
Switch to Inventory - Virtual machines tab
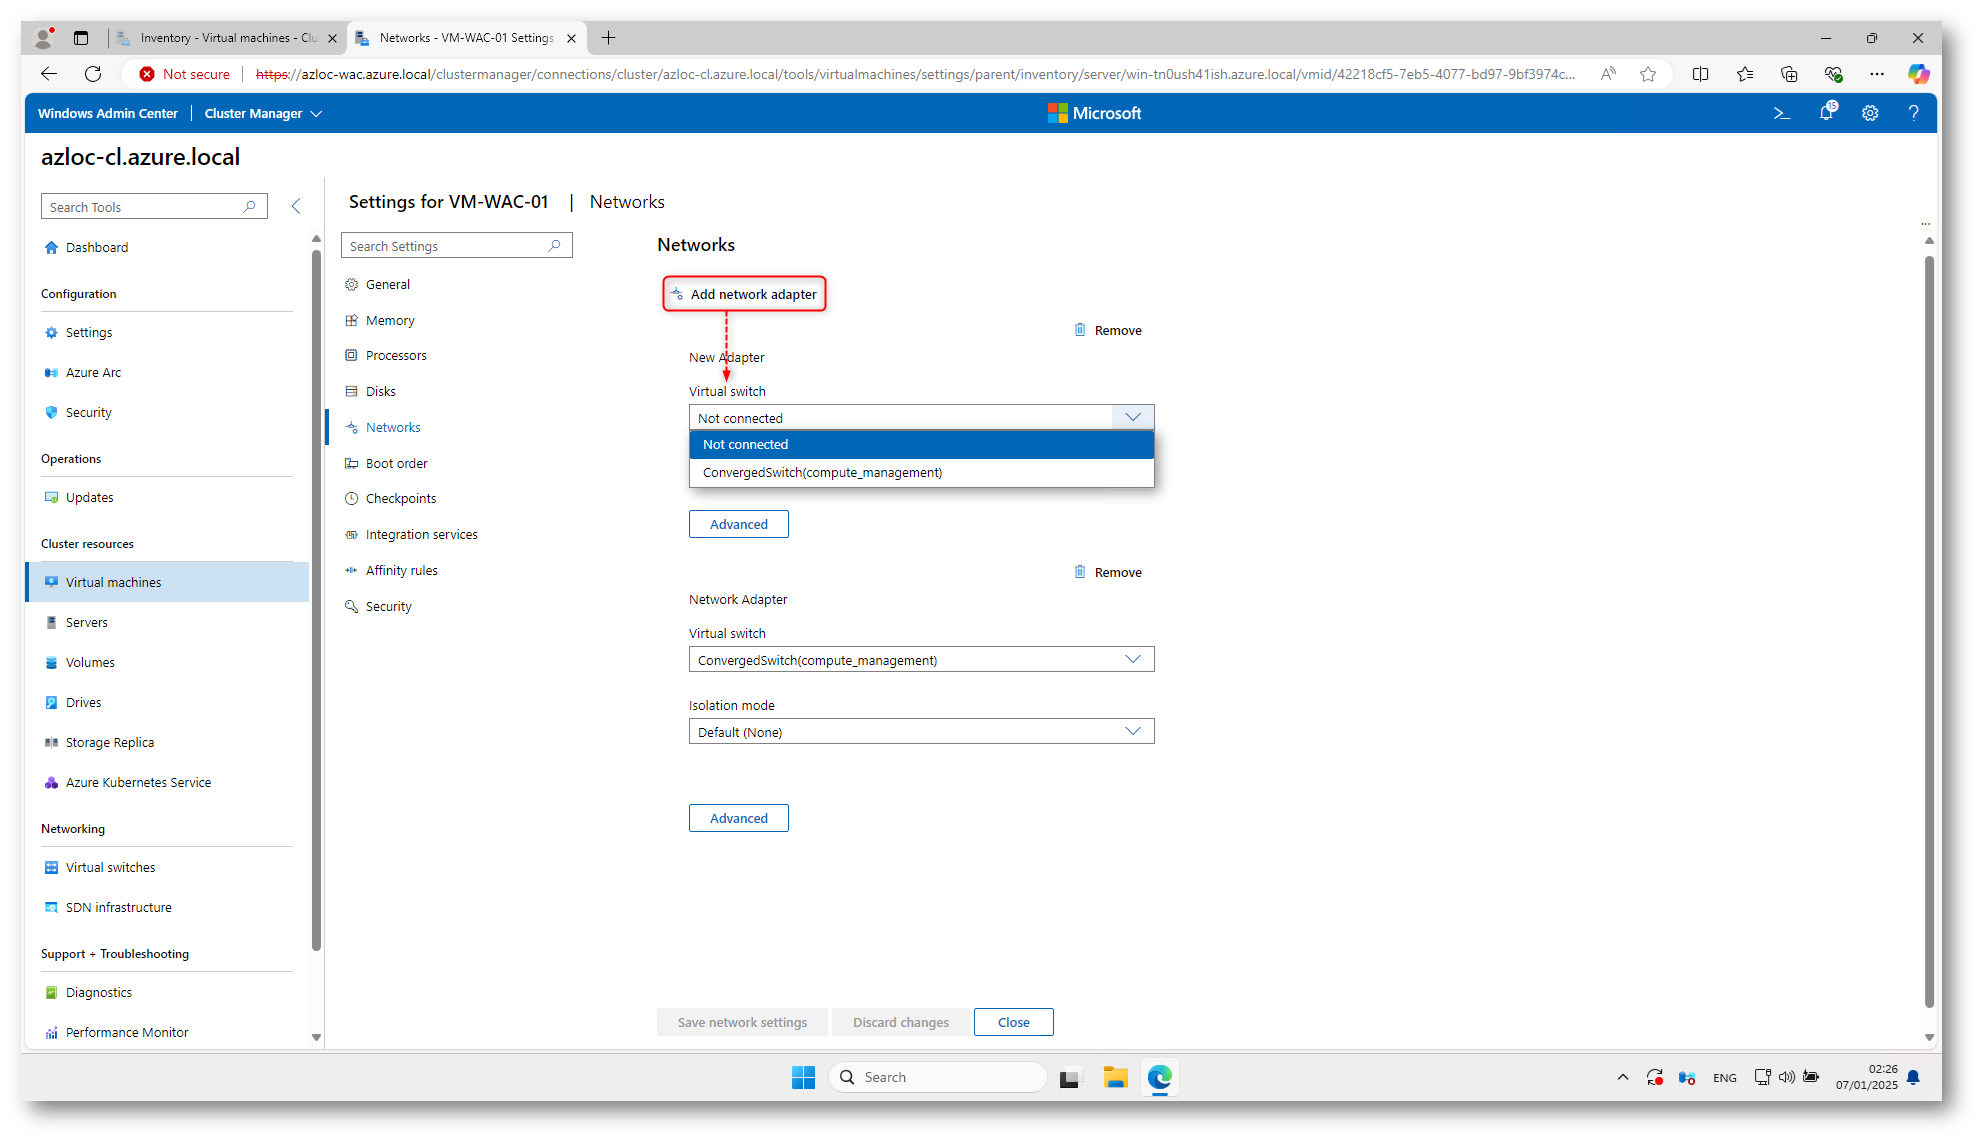227,38
